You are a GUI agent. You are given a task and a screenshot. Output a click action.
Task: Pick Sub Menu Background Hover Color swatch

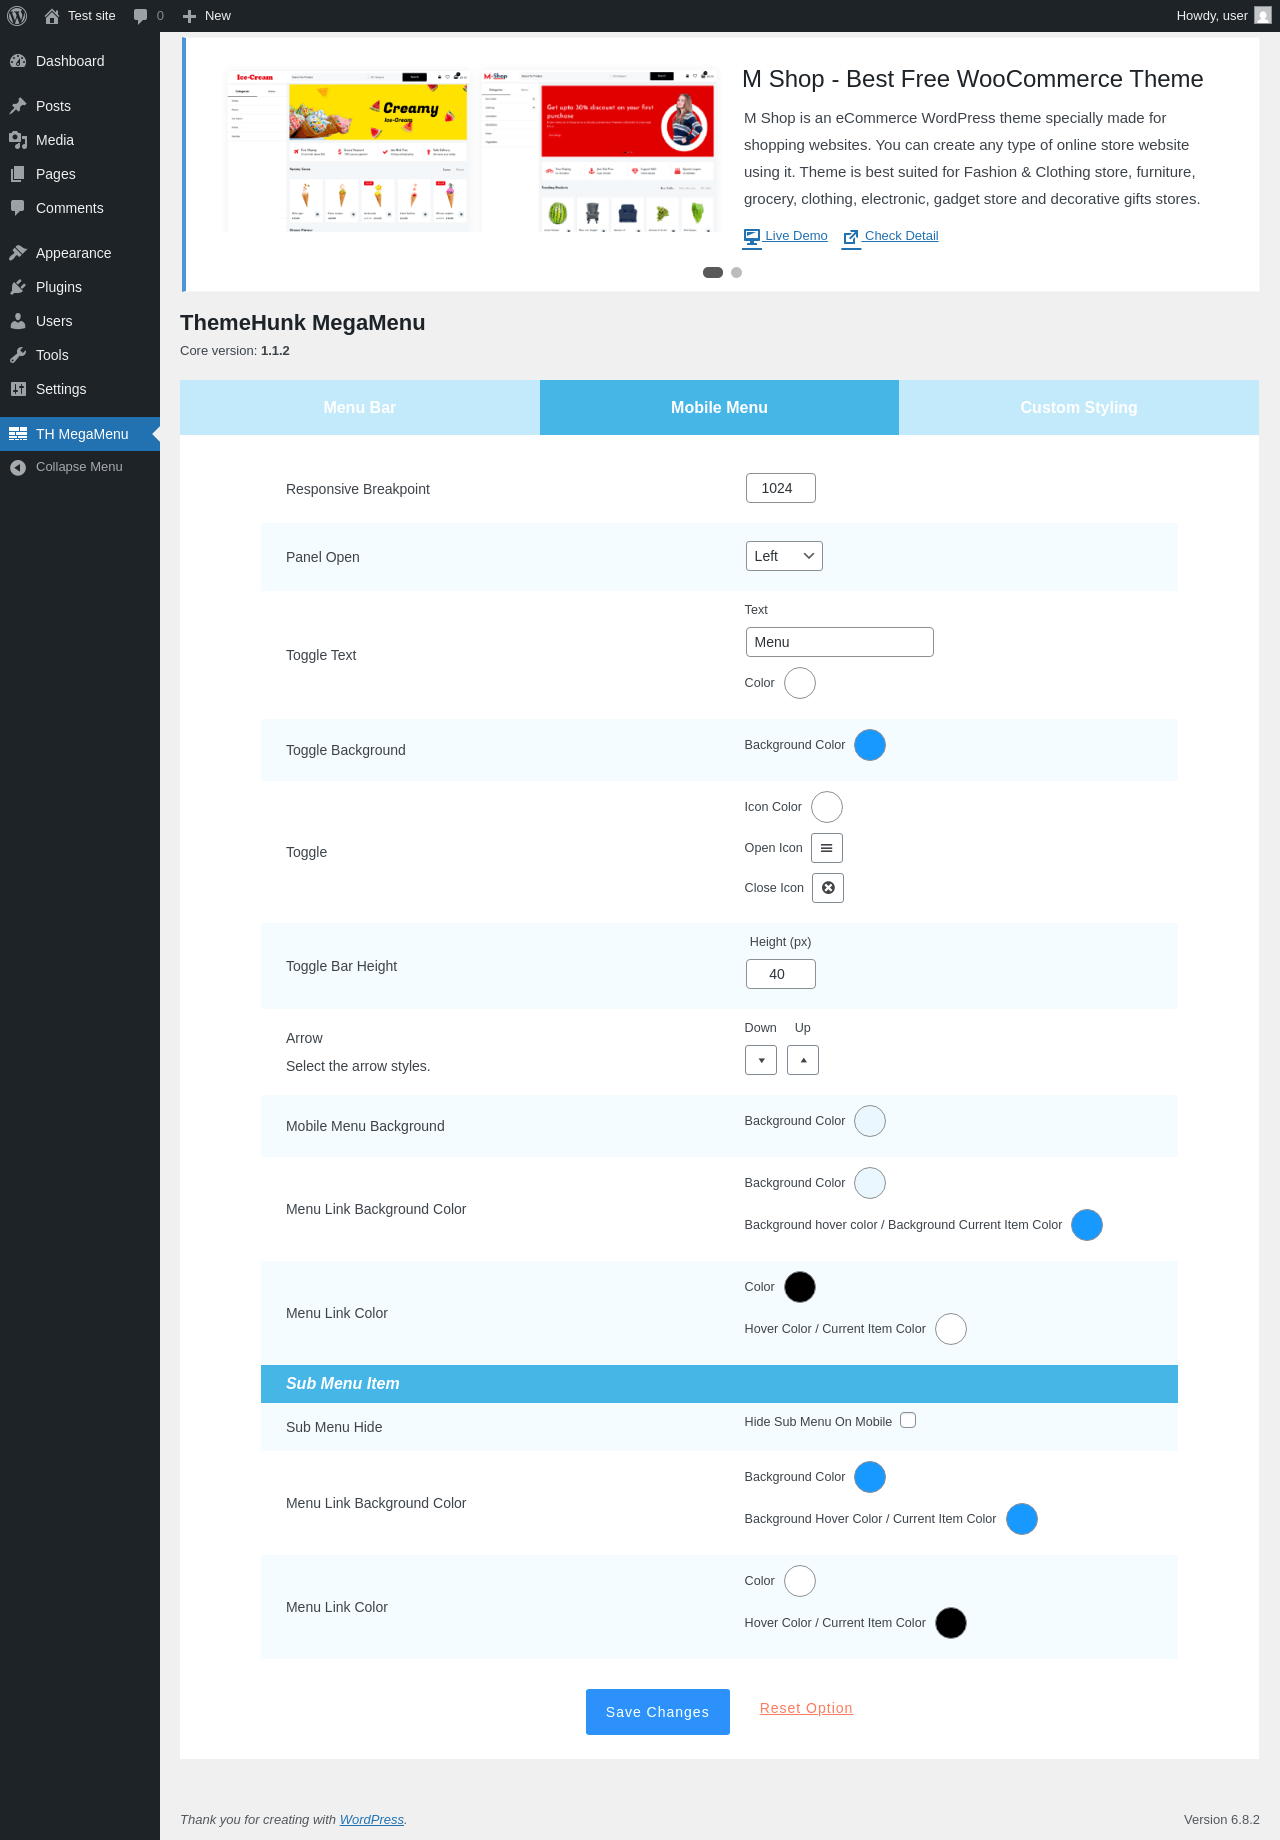(x=1022, y=1519)
